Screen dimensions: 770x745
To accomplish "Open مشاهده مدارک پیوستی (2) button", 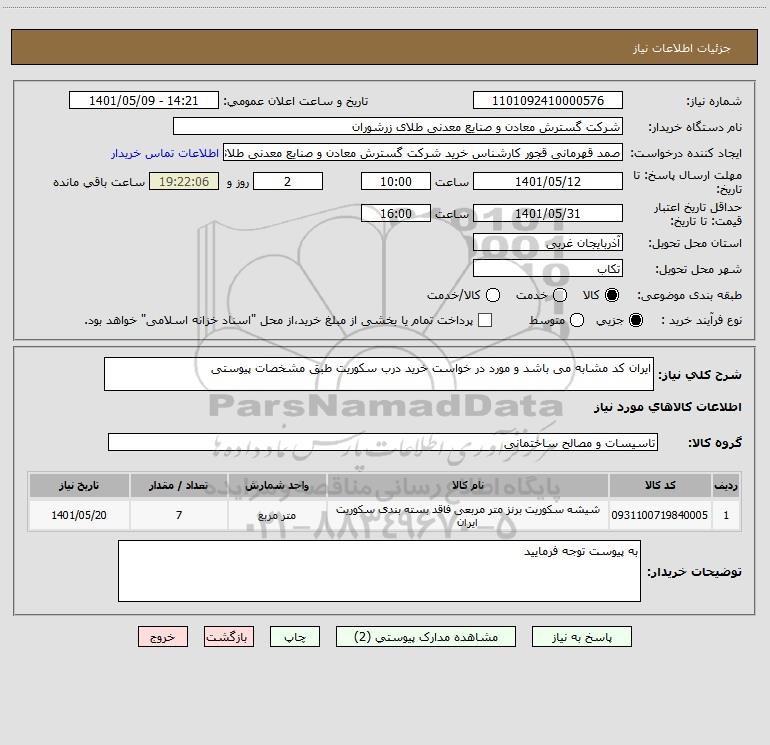I will coord(426,636).
